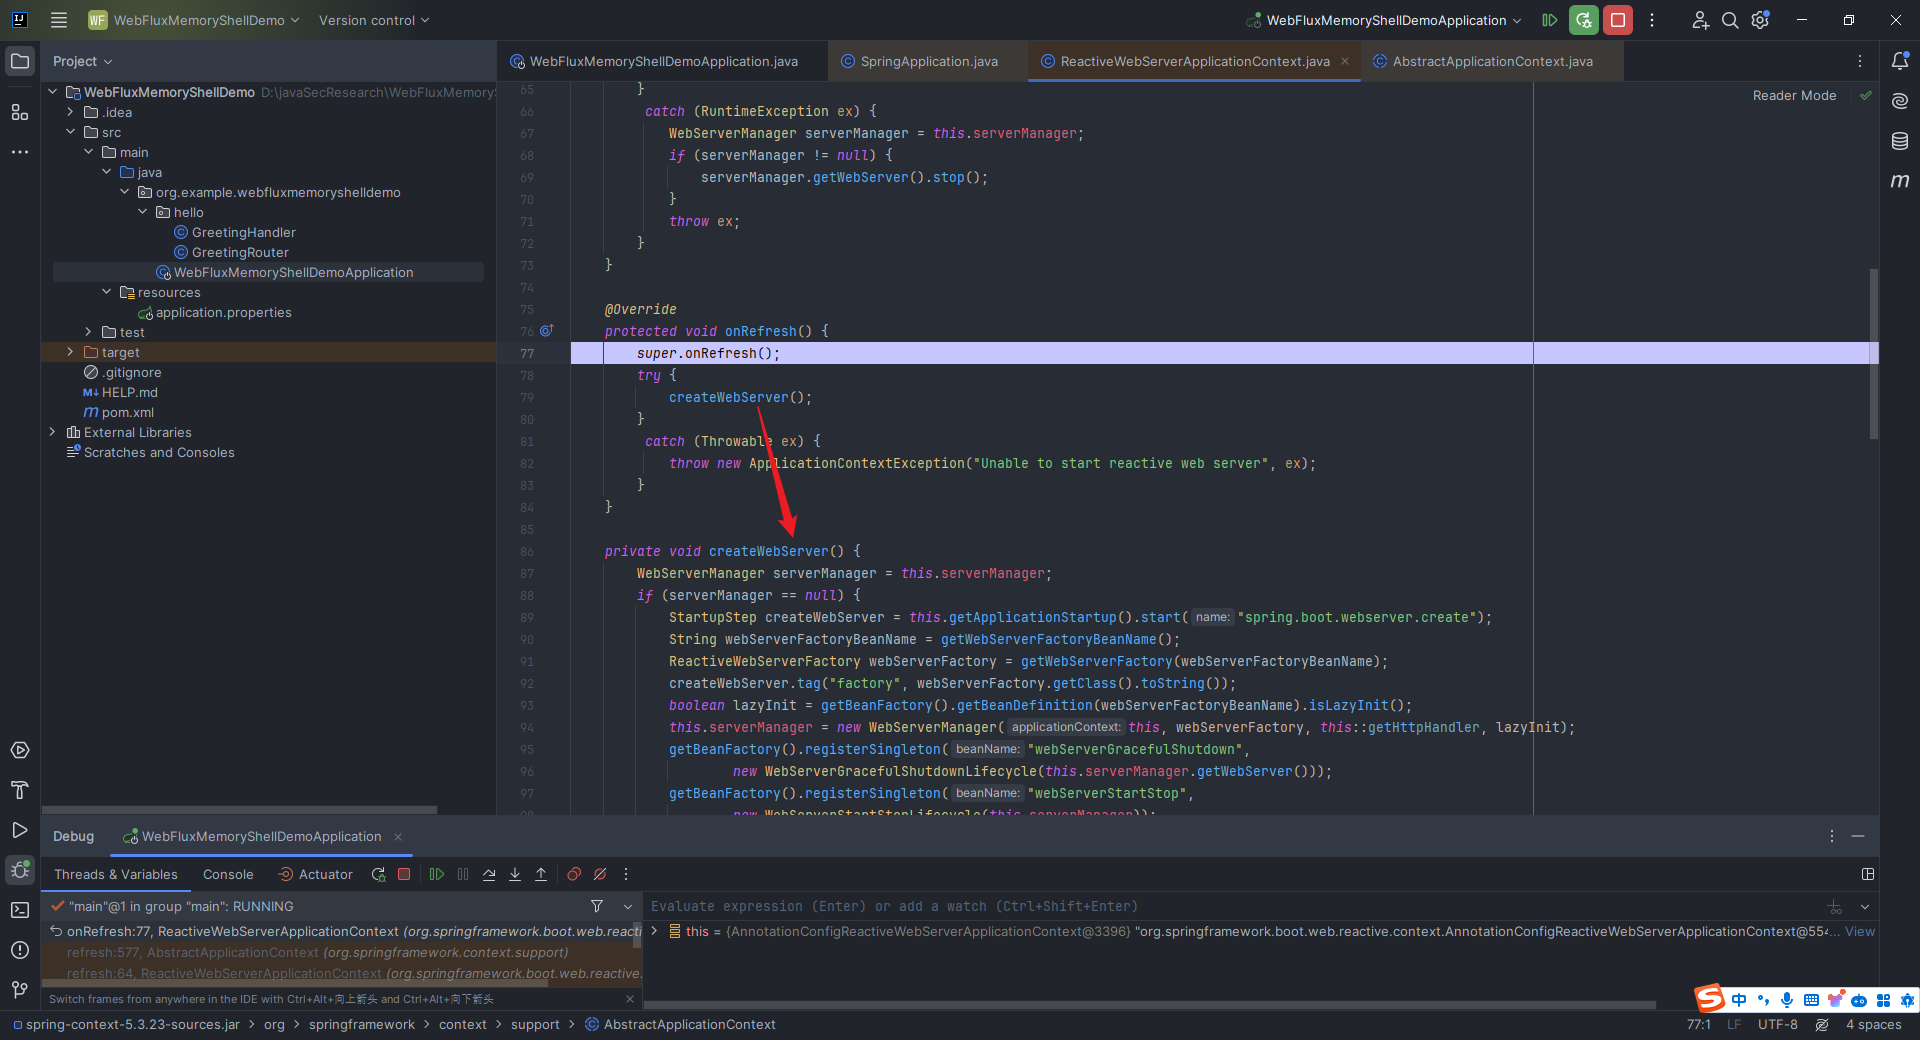Click Stop in the debug panel toolbar
Screen dimensions: 1920x1040
(x=404, y=874)
